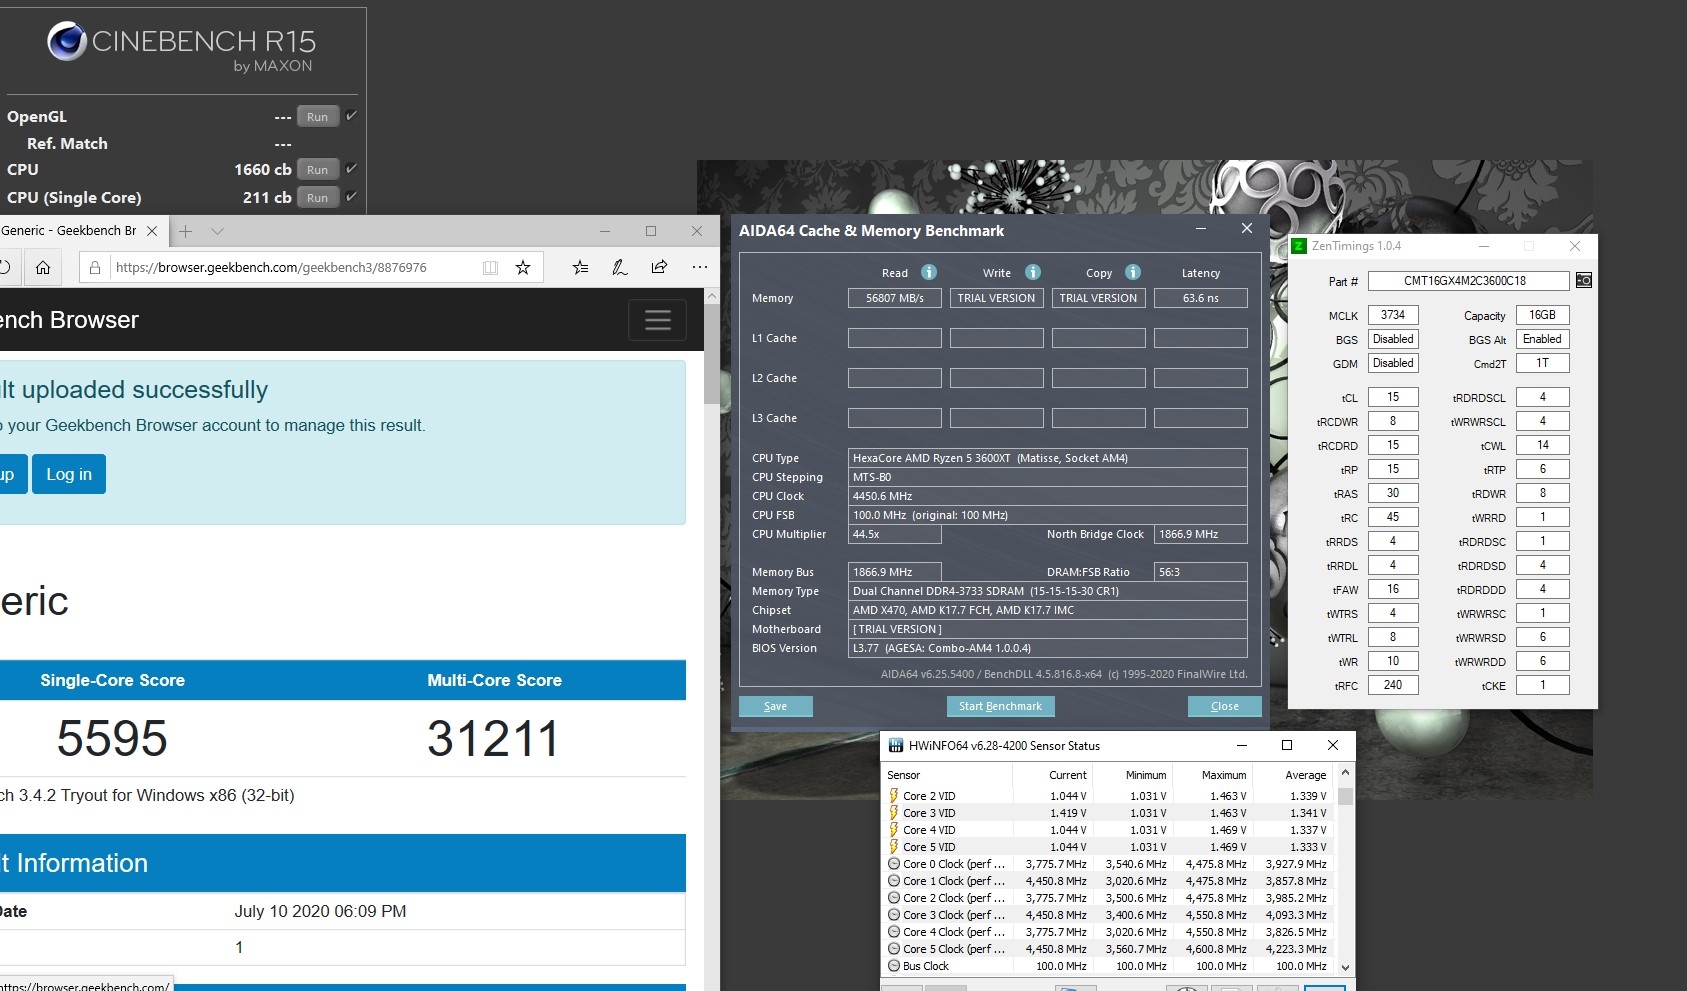This screenshot has width=1687, height=991.
Task: Select the Core 3 VID sensor row
Action: pos(1109,813)
